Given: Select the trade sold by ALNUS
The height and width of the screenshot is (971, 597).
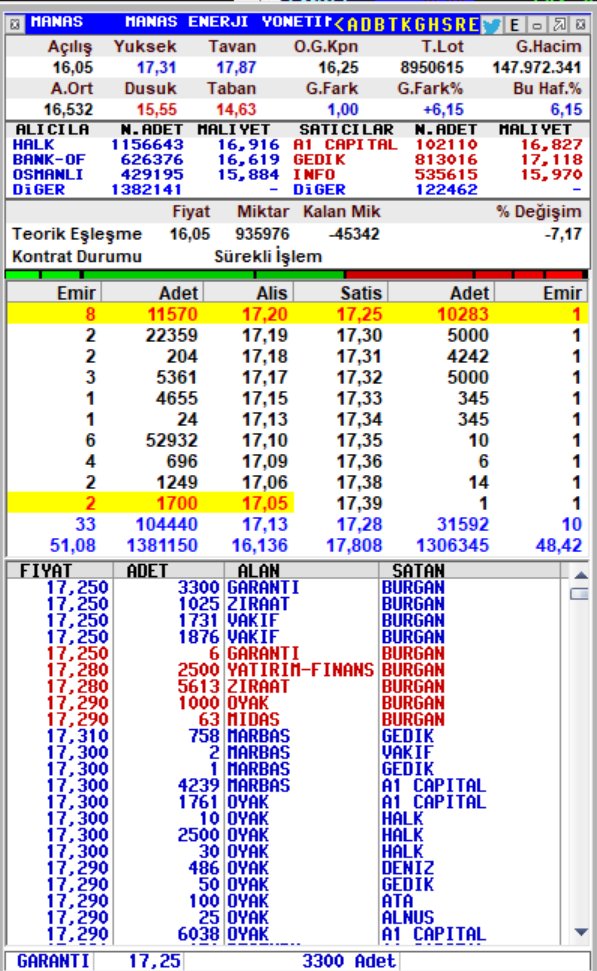Looking at the screenshot, I should point(285,917).
